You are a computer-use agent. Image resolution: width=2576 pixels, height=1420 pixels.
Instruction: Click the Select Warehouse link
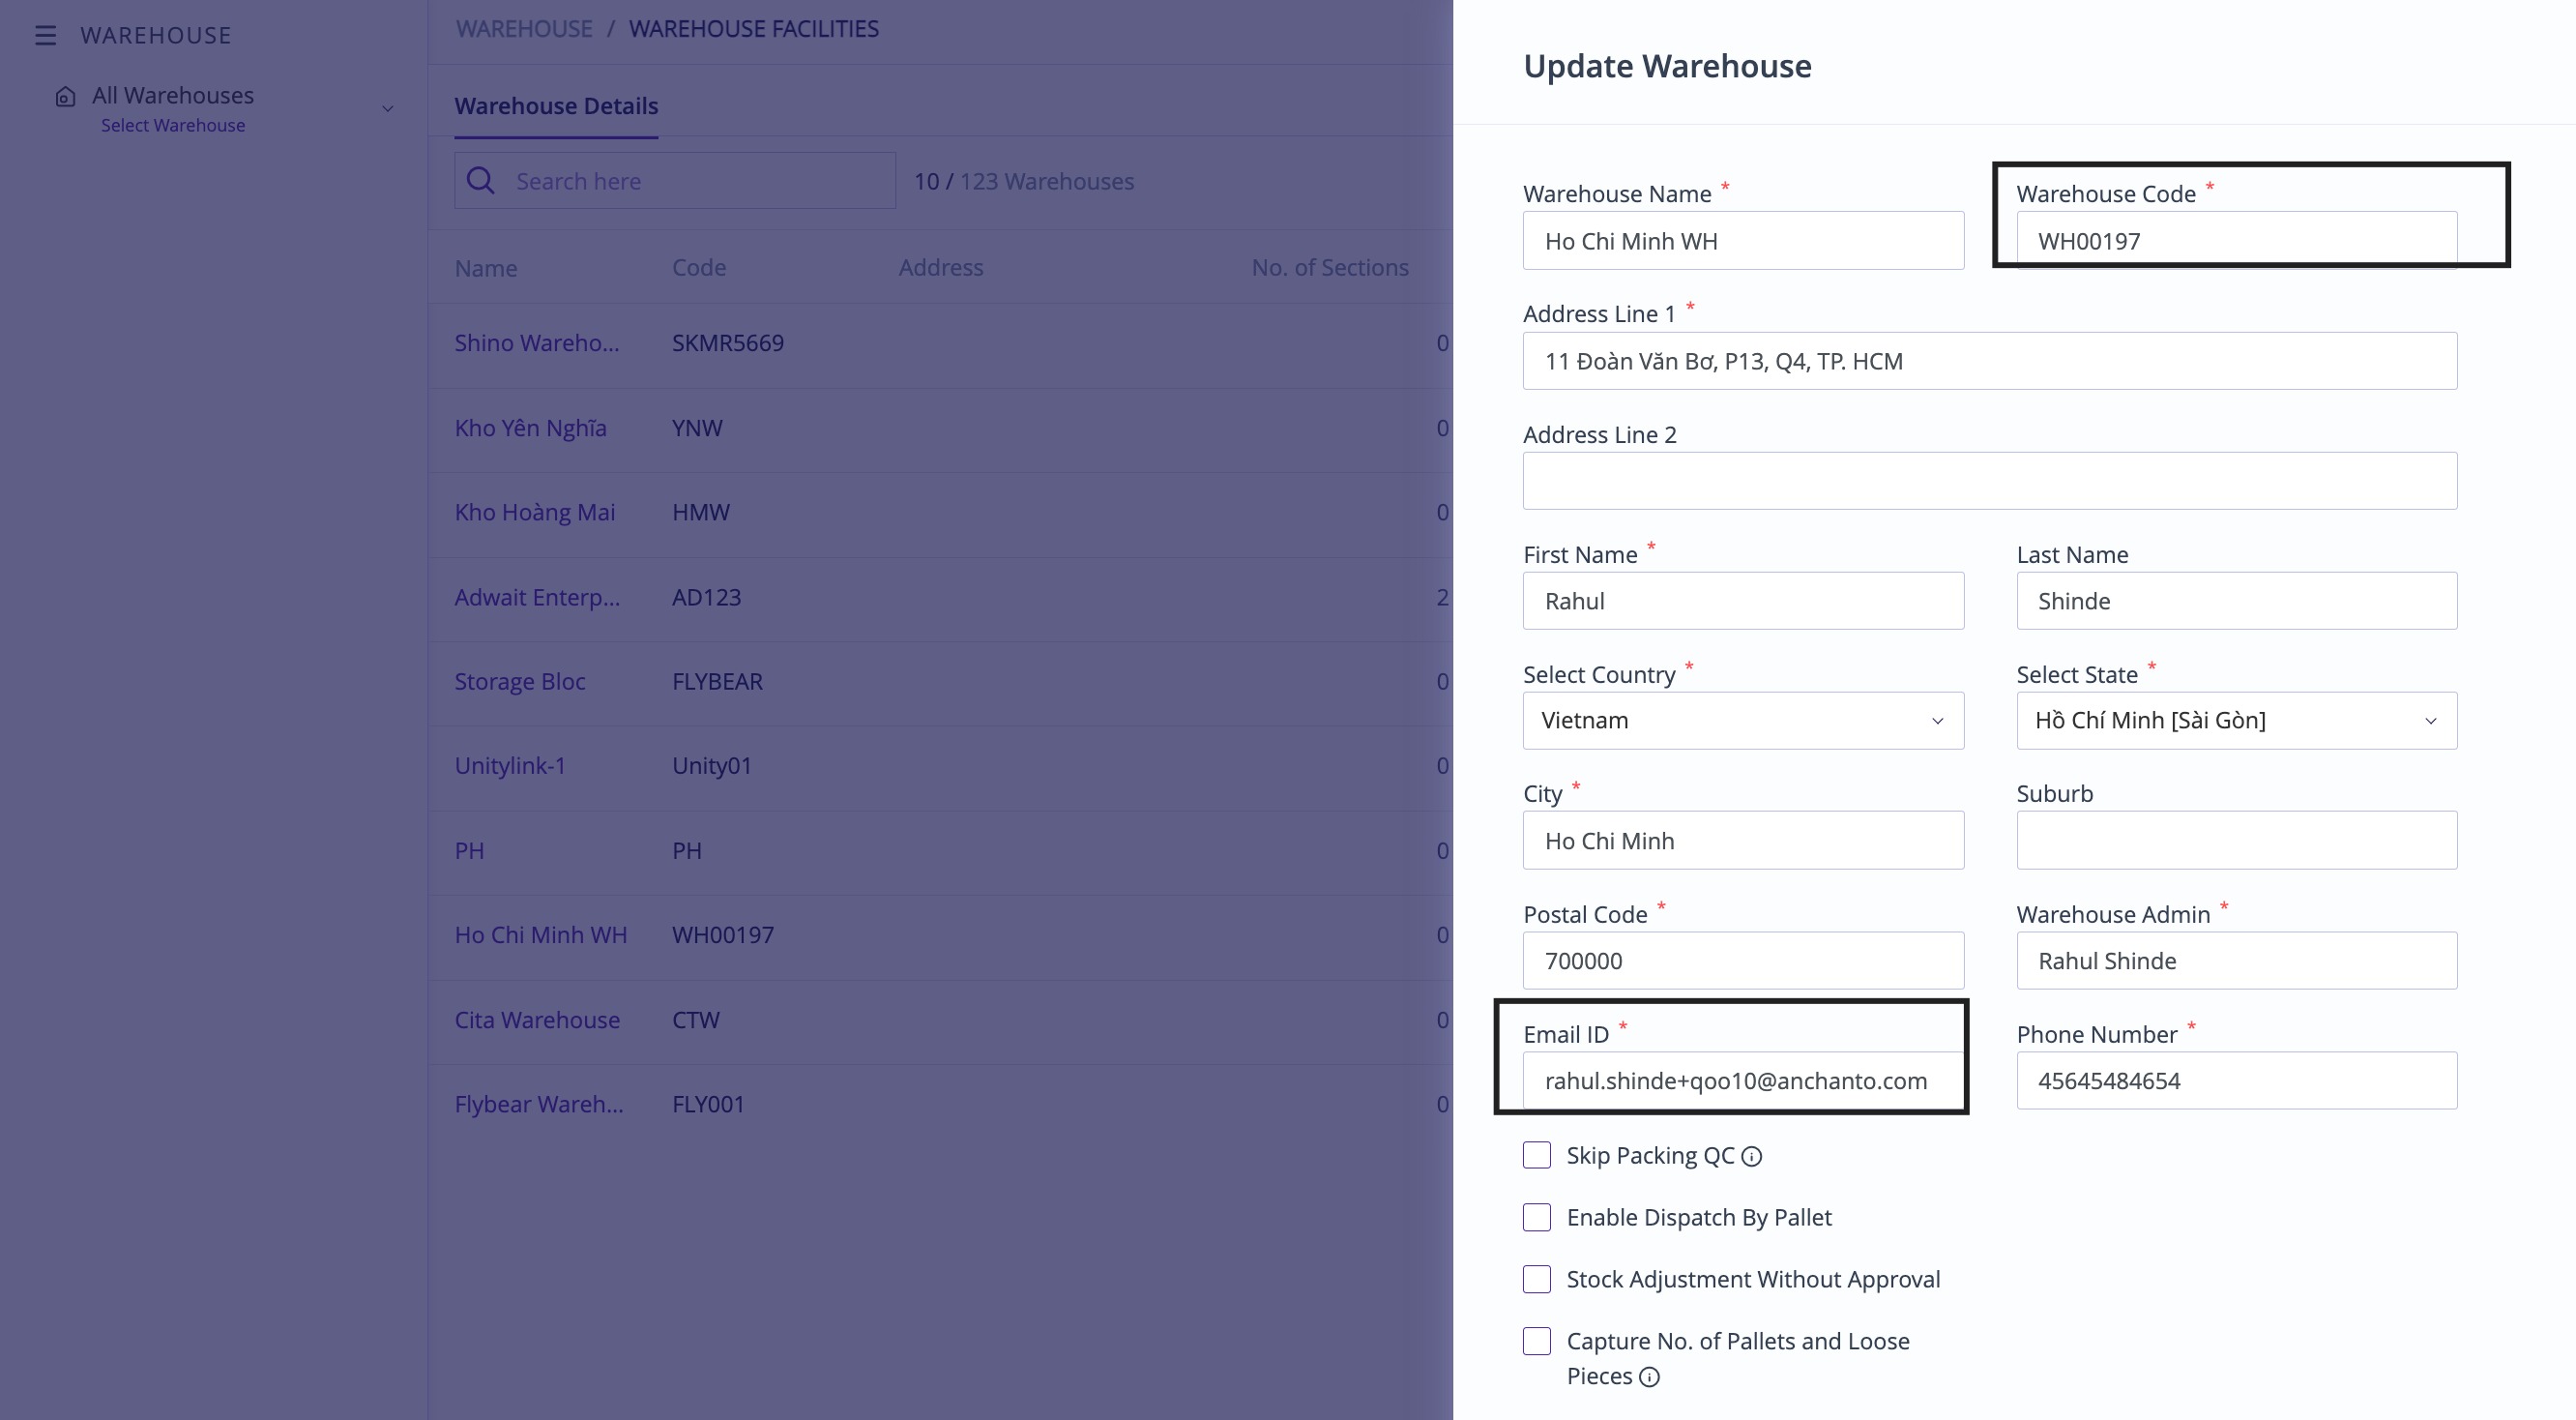coord(173,125)
